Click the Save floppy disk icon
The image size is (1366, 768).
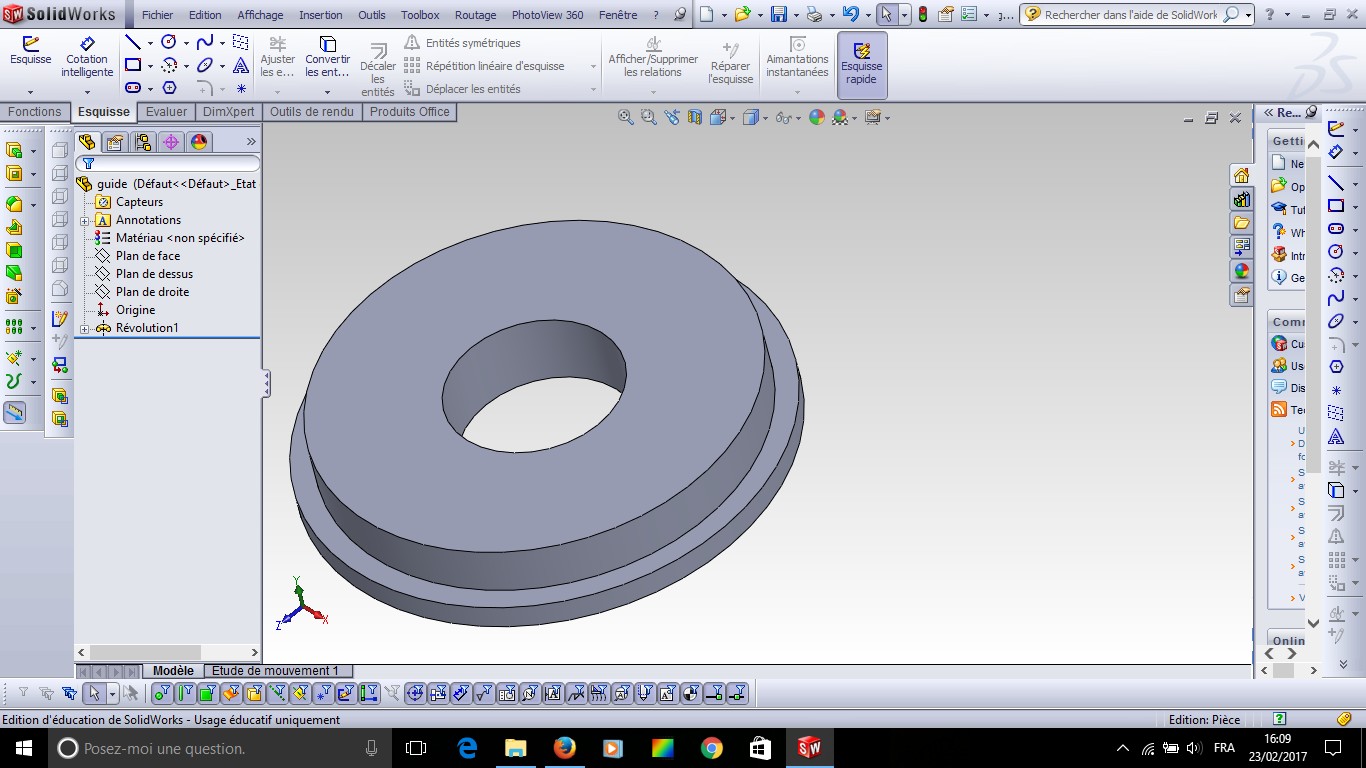pos(779,14)
